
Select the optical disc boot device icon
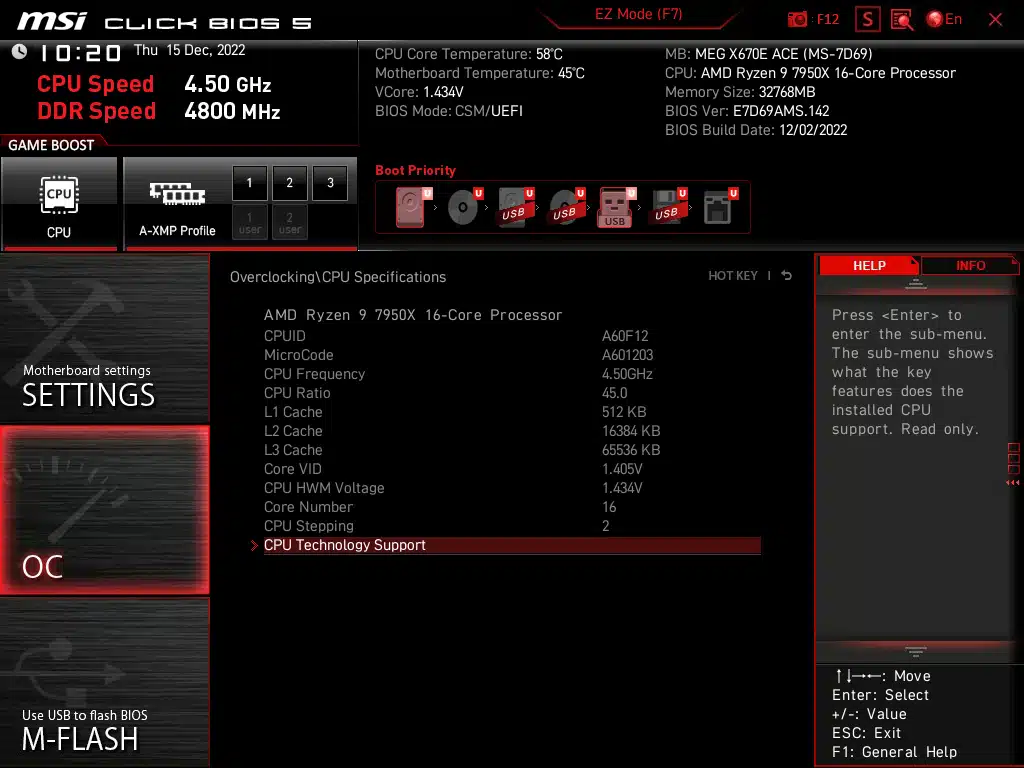coord(465,207)
